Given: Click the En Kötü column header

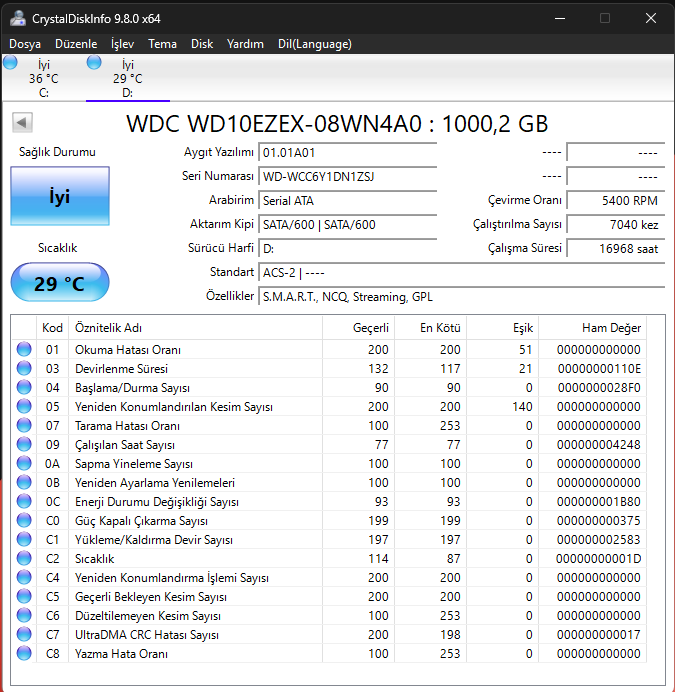Looking at the screenshot, I should (x=430, y=328).
